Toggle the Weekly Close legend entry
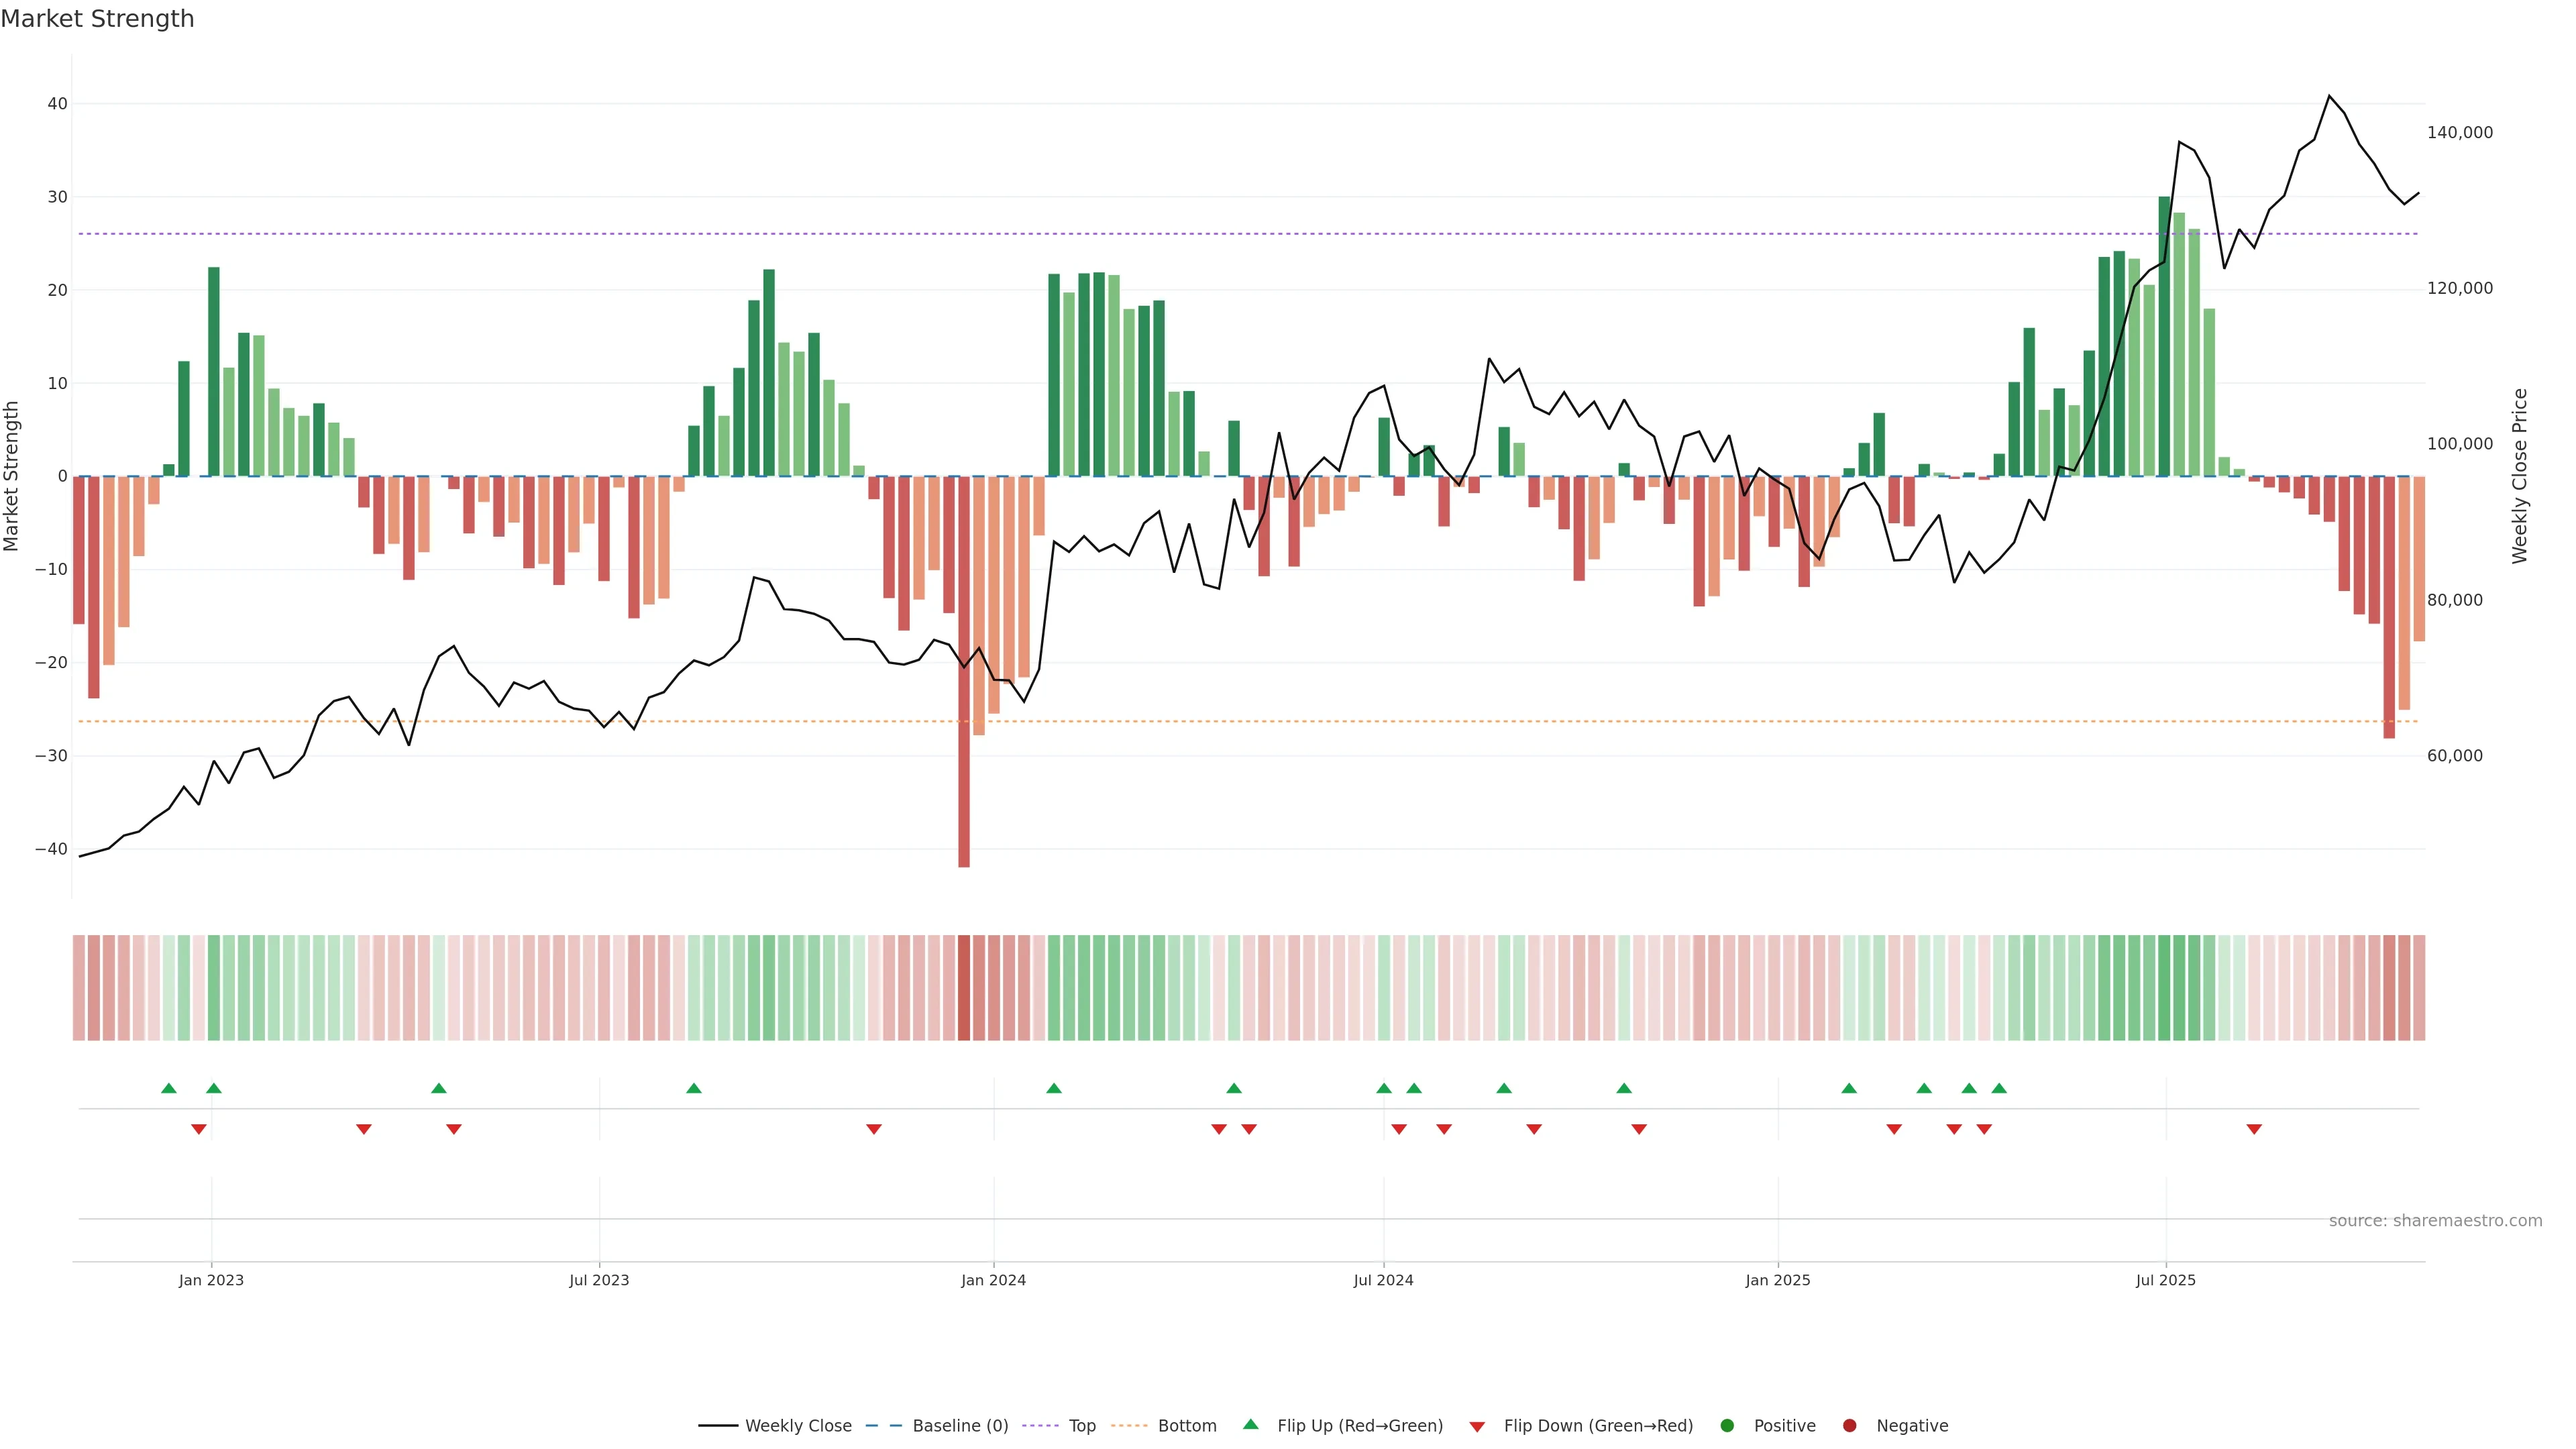This screenshot has width=2576, height=1449. (798, 1425)
